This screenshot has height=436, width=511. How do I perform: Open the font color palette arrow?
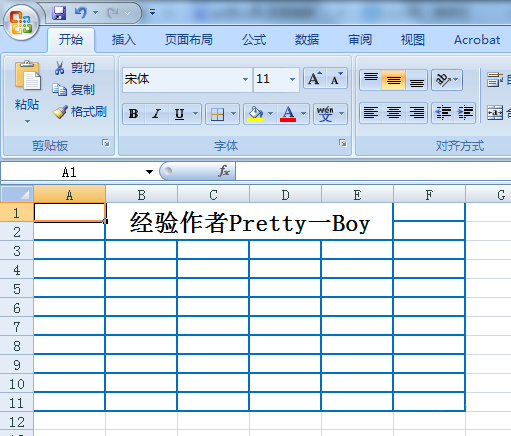tap(304, 114)
